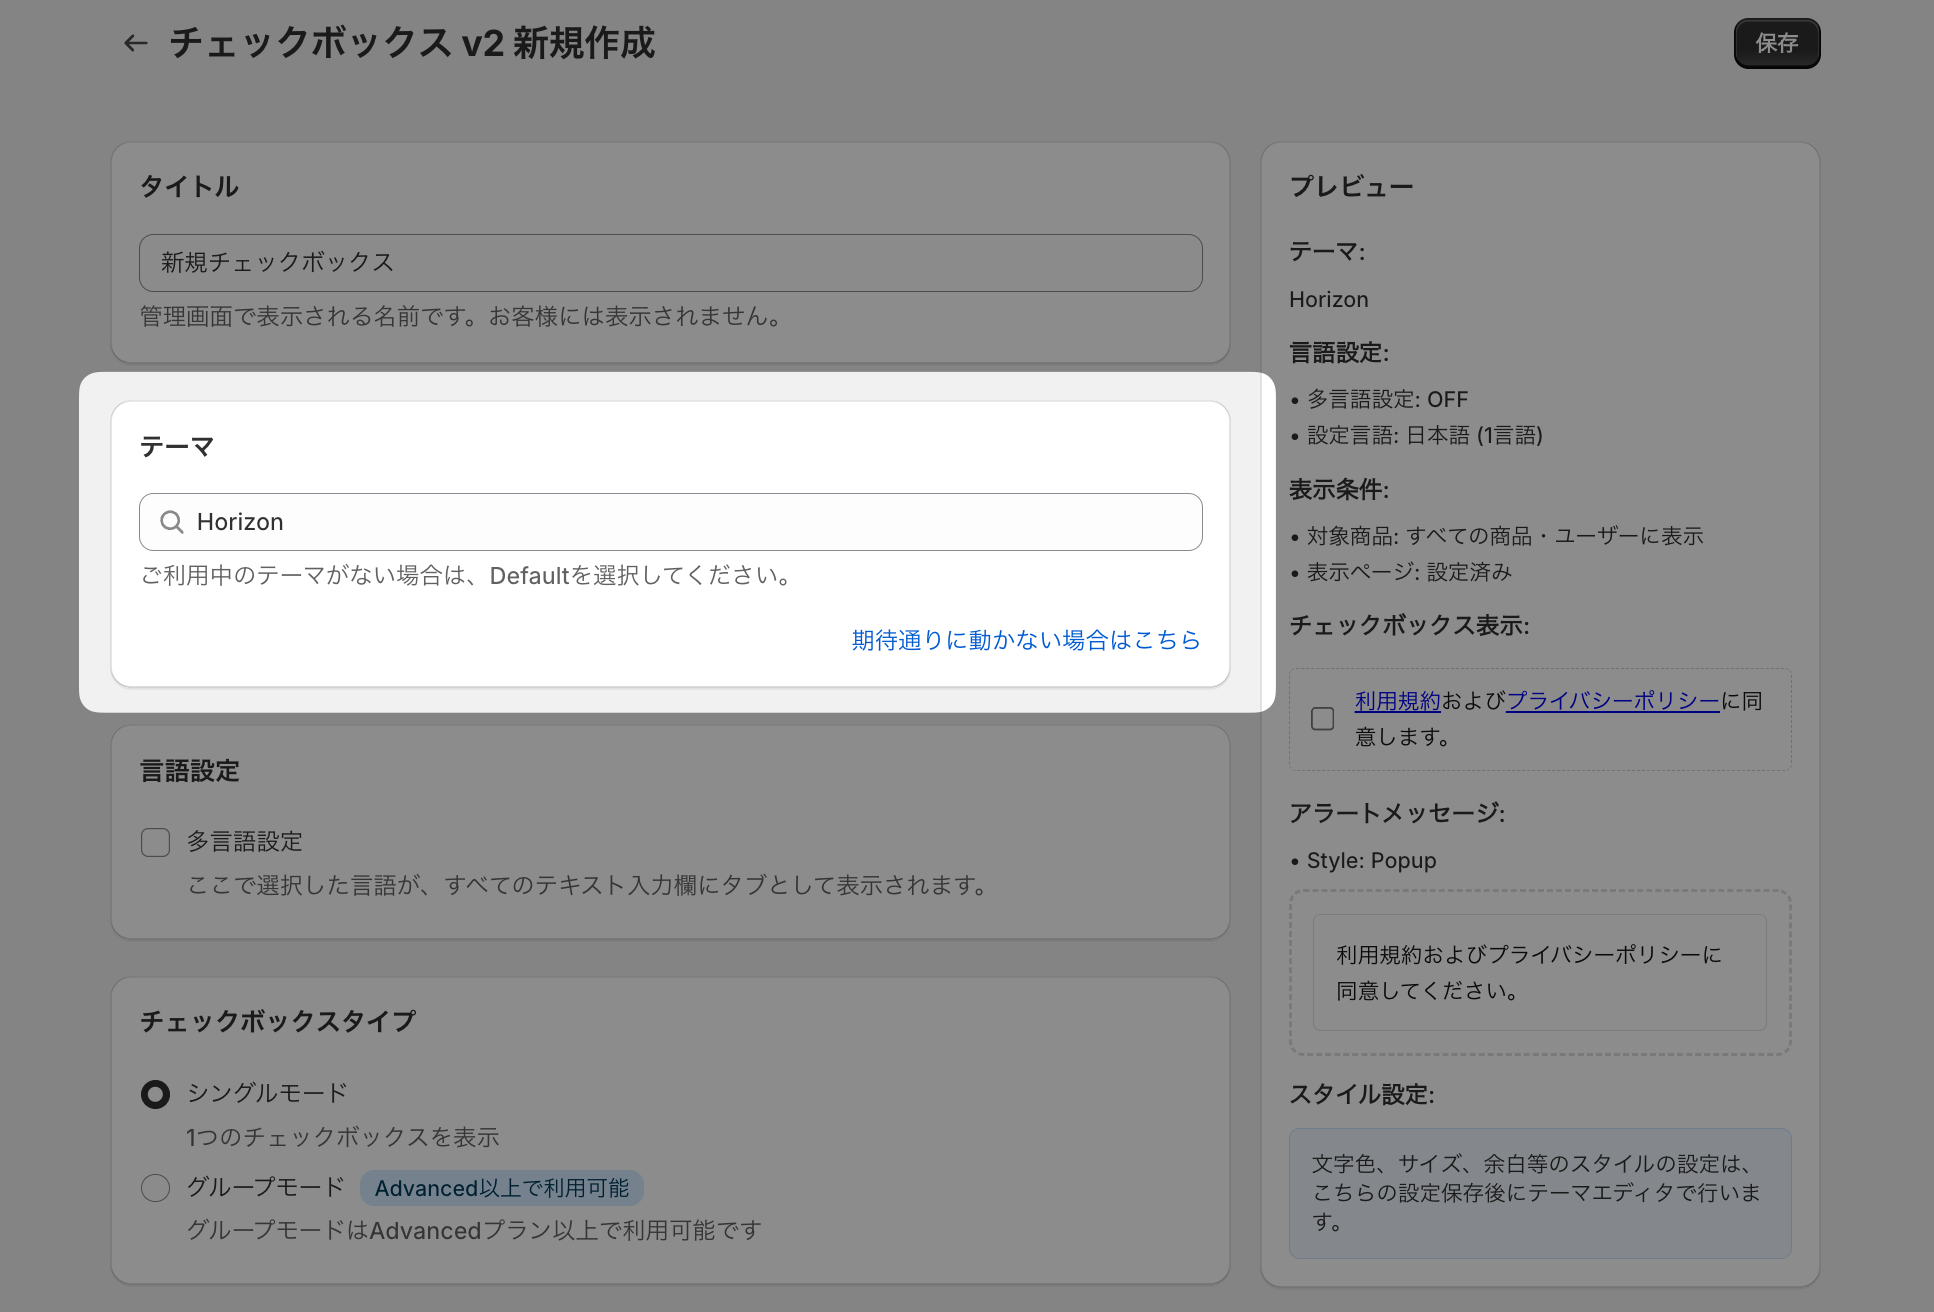Click the シングルモード label text

(x=267, y=1093)
